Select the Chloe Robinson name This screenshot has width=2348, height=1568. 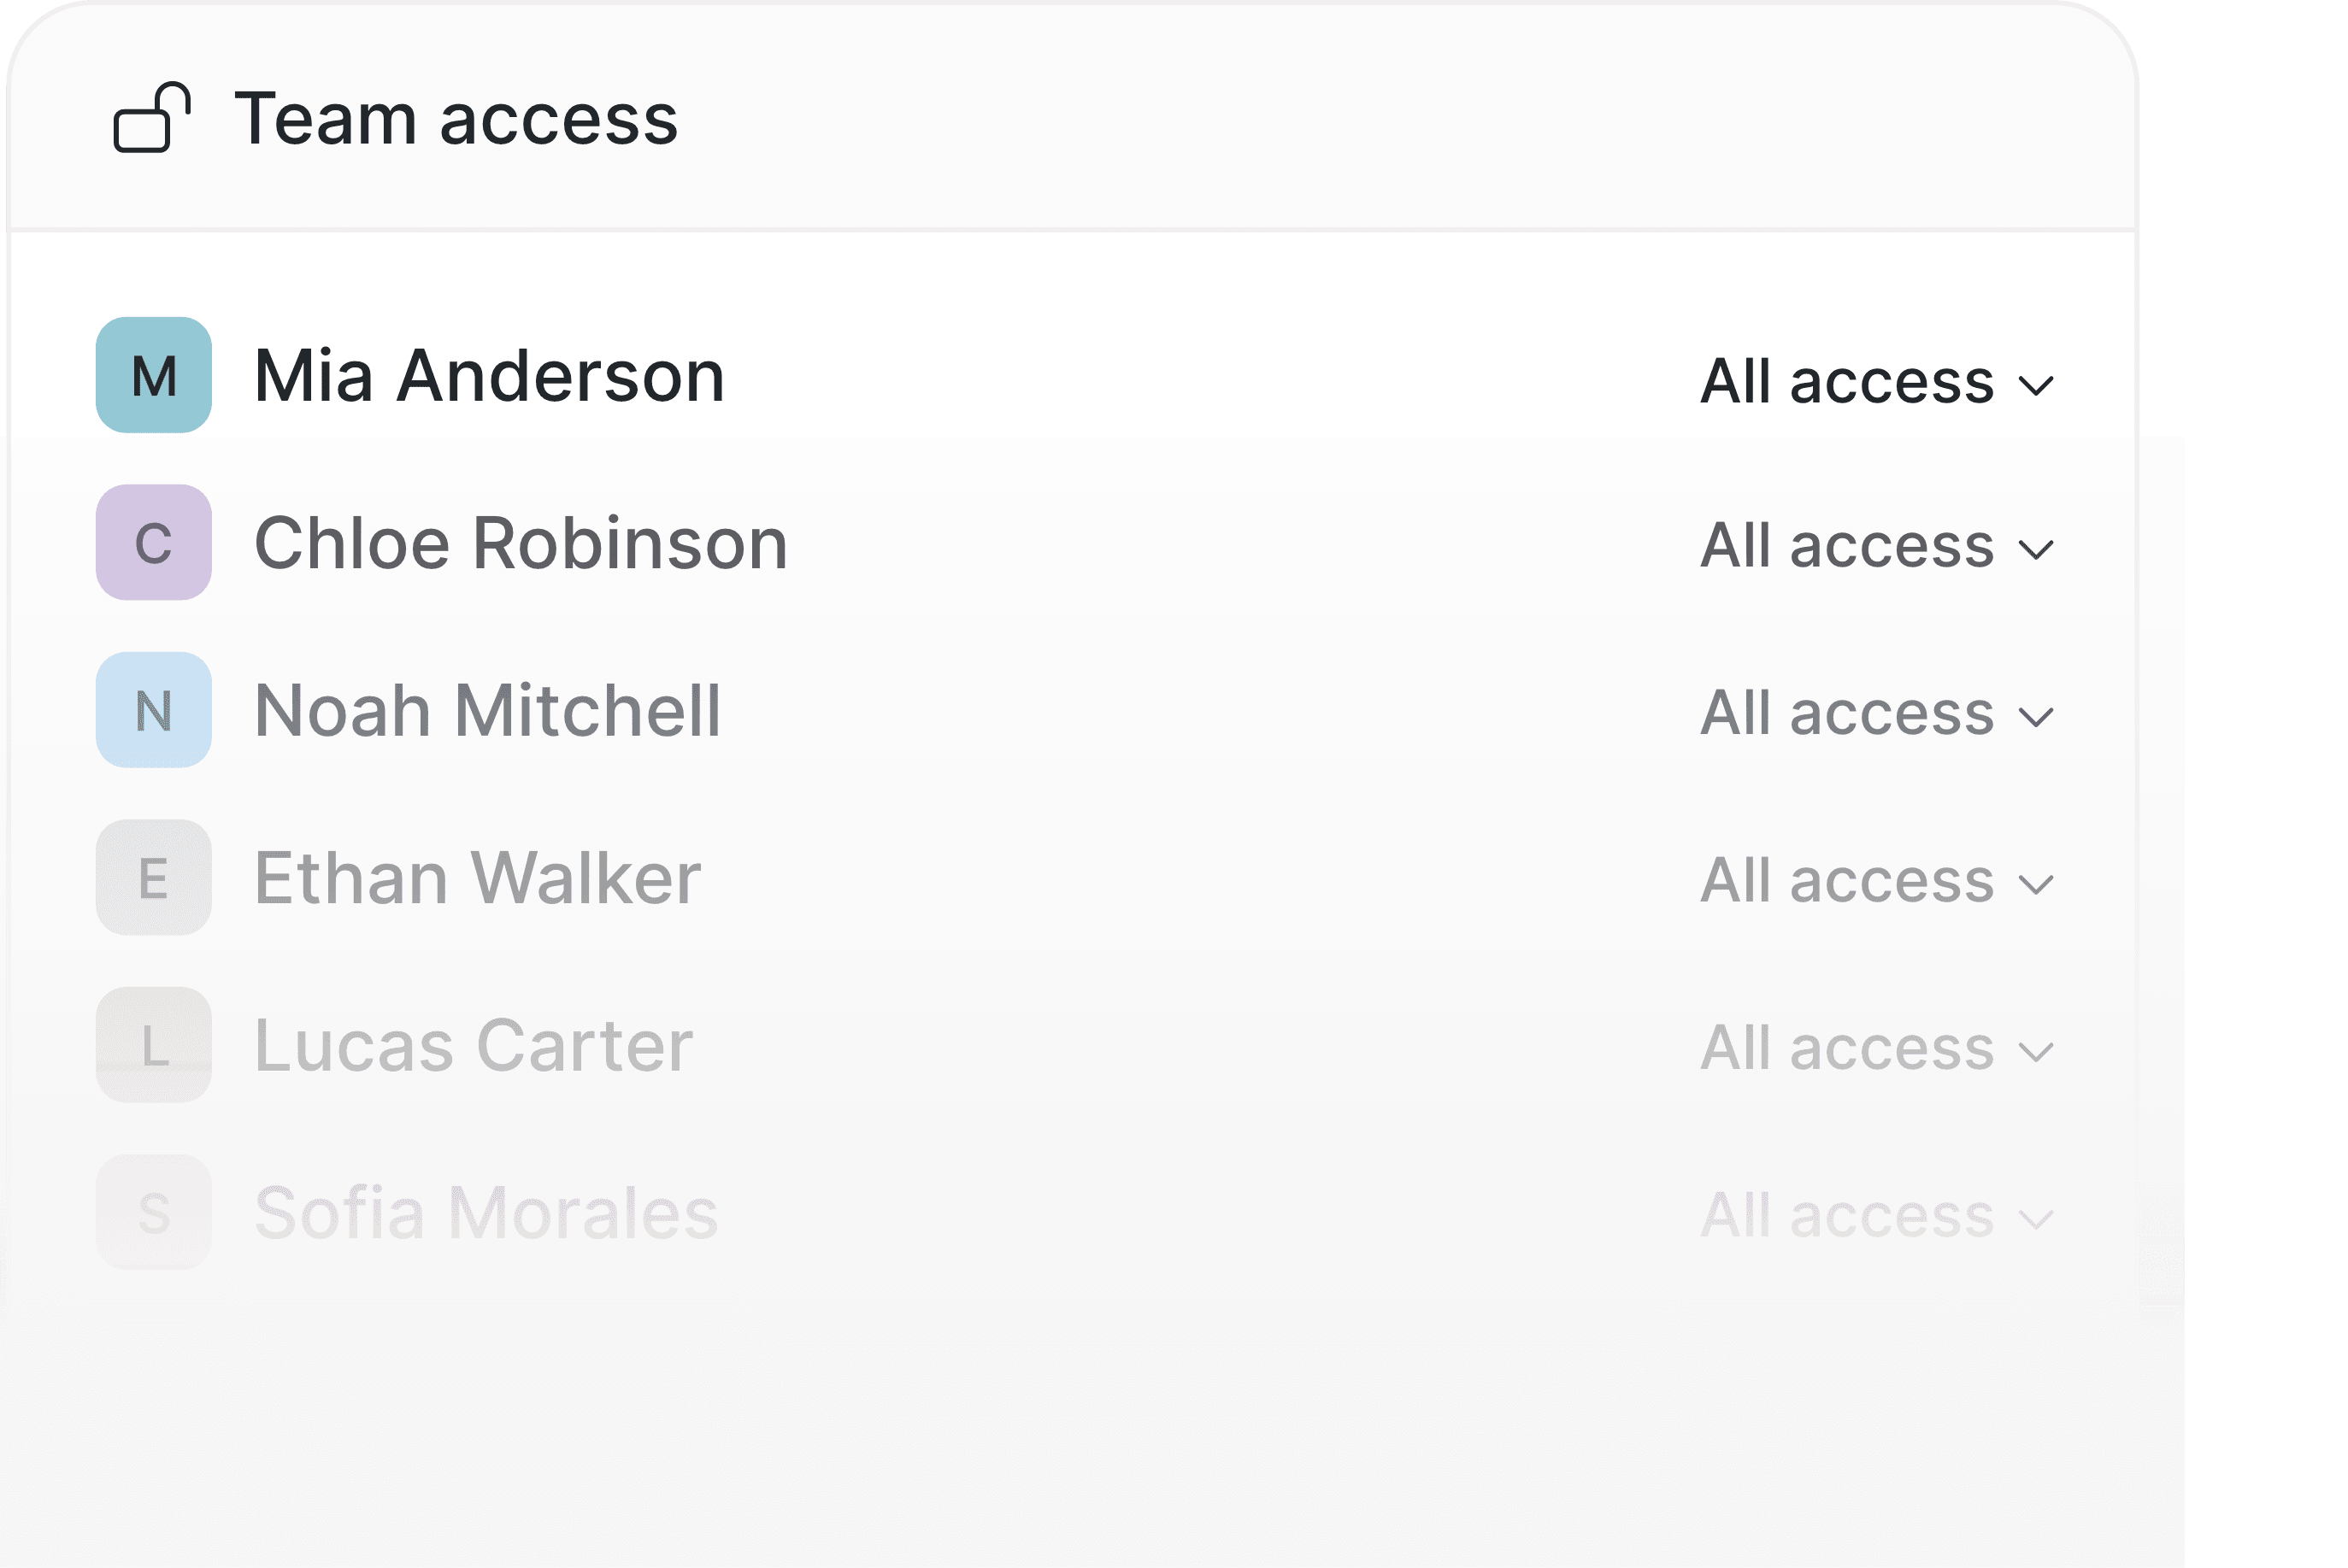pos(521,544)
